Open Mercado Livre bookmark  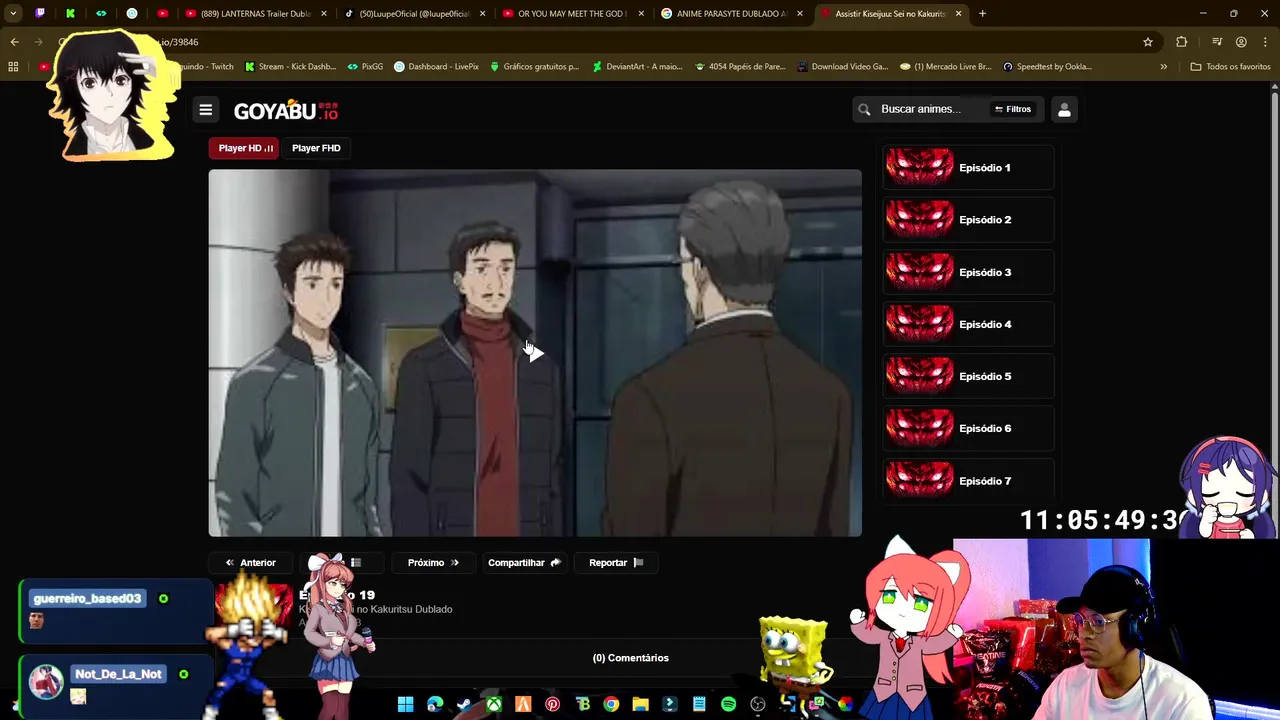click(946, 67)
